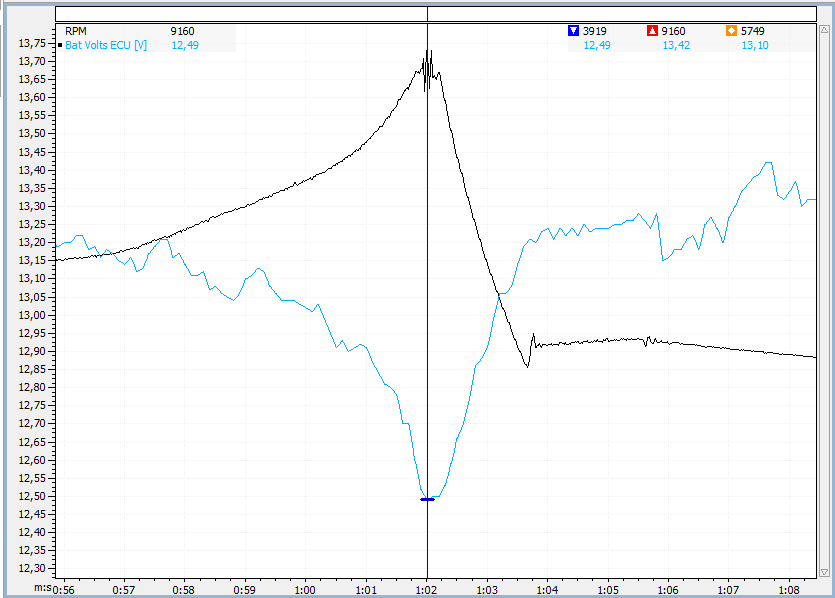835x598 pixels.
Task: Click the black bullet beside Bat Volts ECU
Action: click(x=60, y=45)
